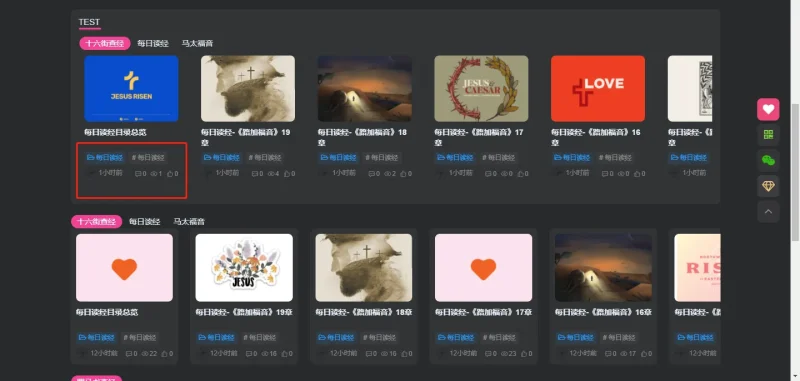800x381 pixels.
Task: Open the 马太福音 tab in TEST section
Action: (x=197, y=43)
